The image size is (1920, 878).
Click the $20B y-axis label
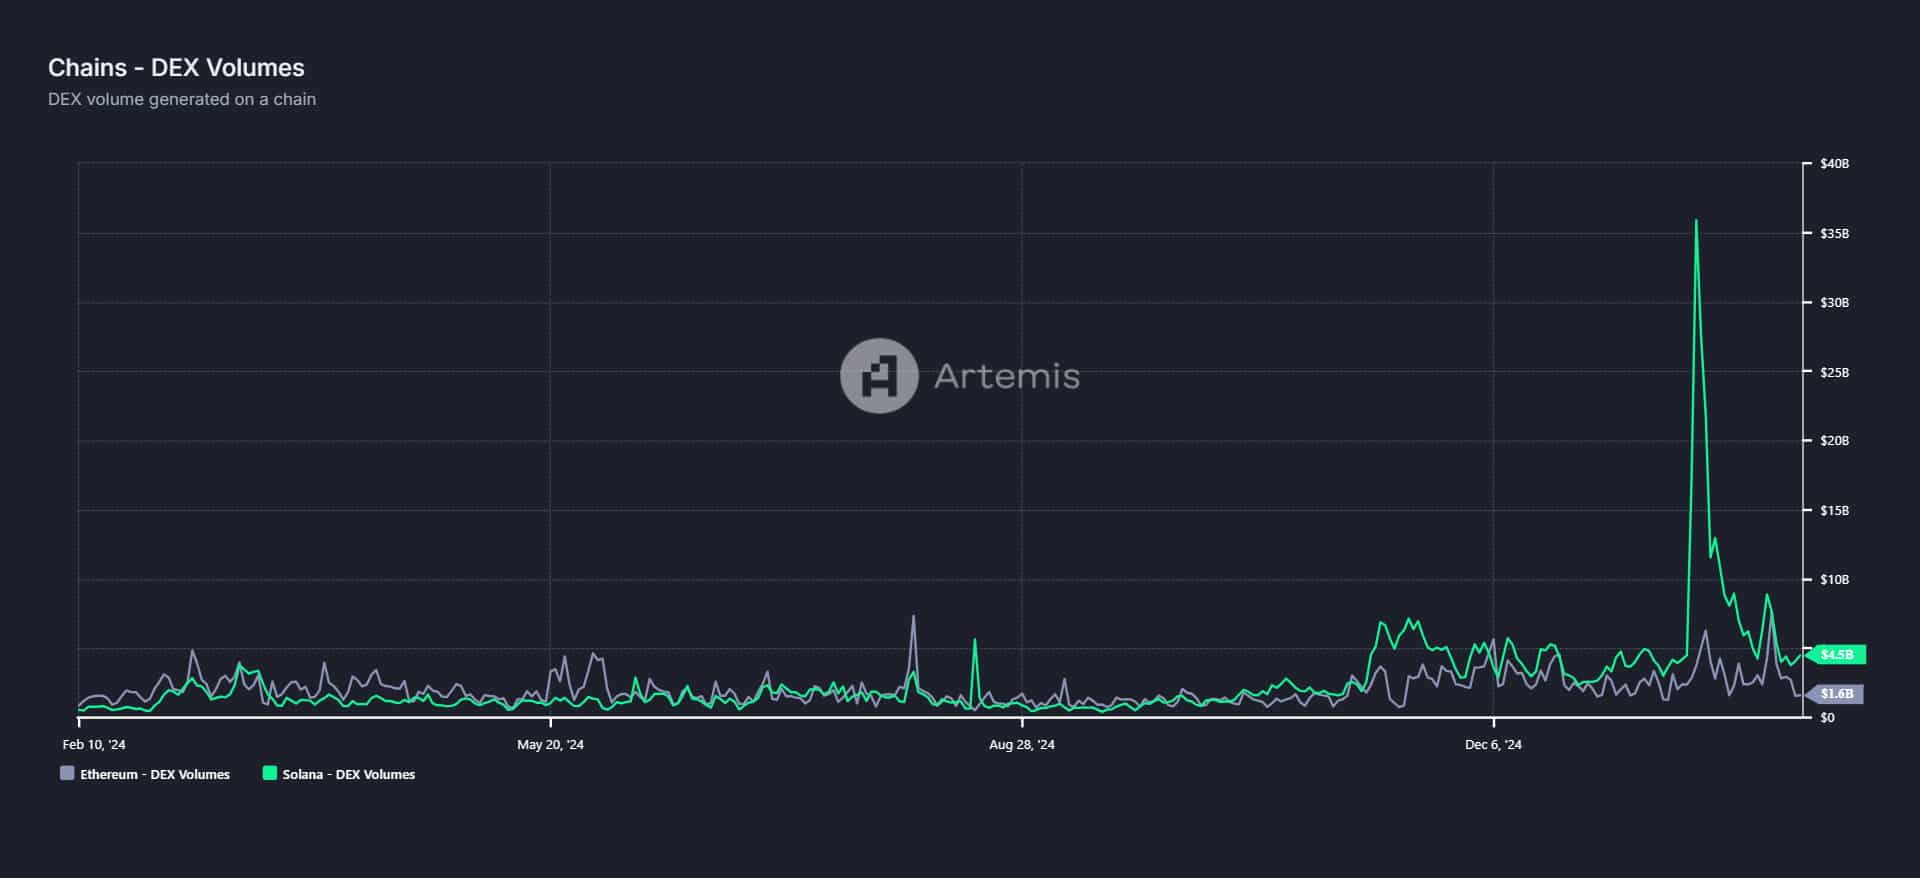[x=1834, y=440]
